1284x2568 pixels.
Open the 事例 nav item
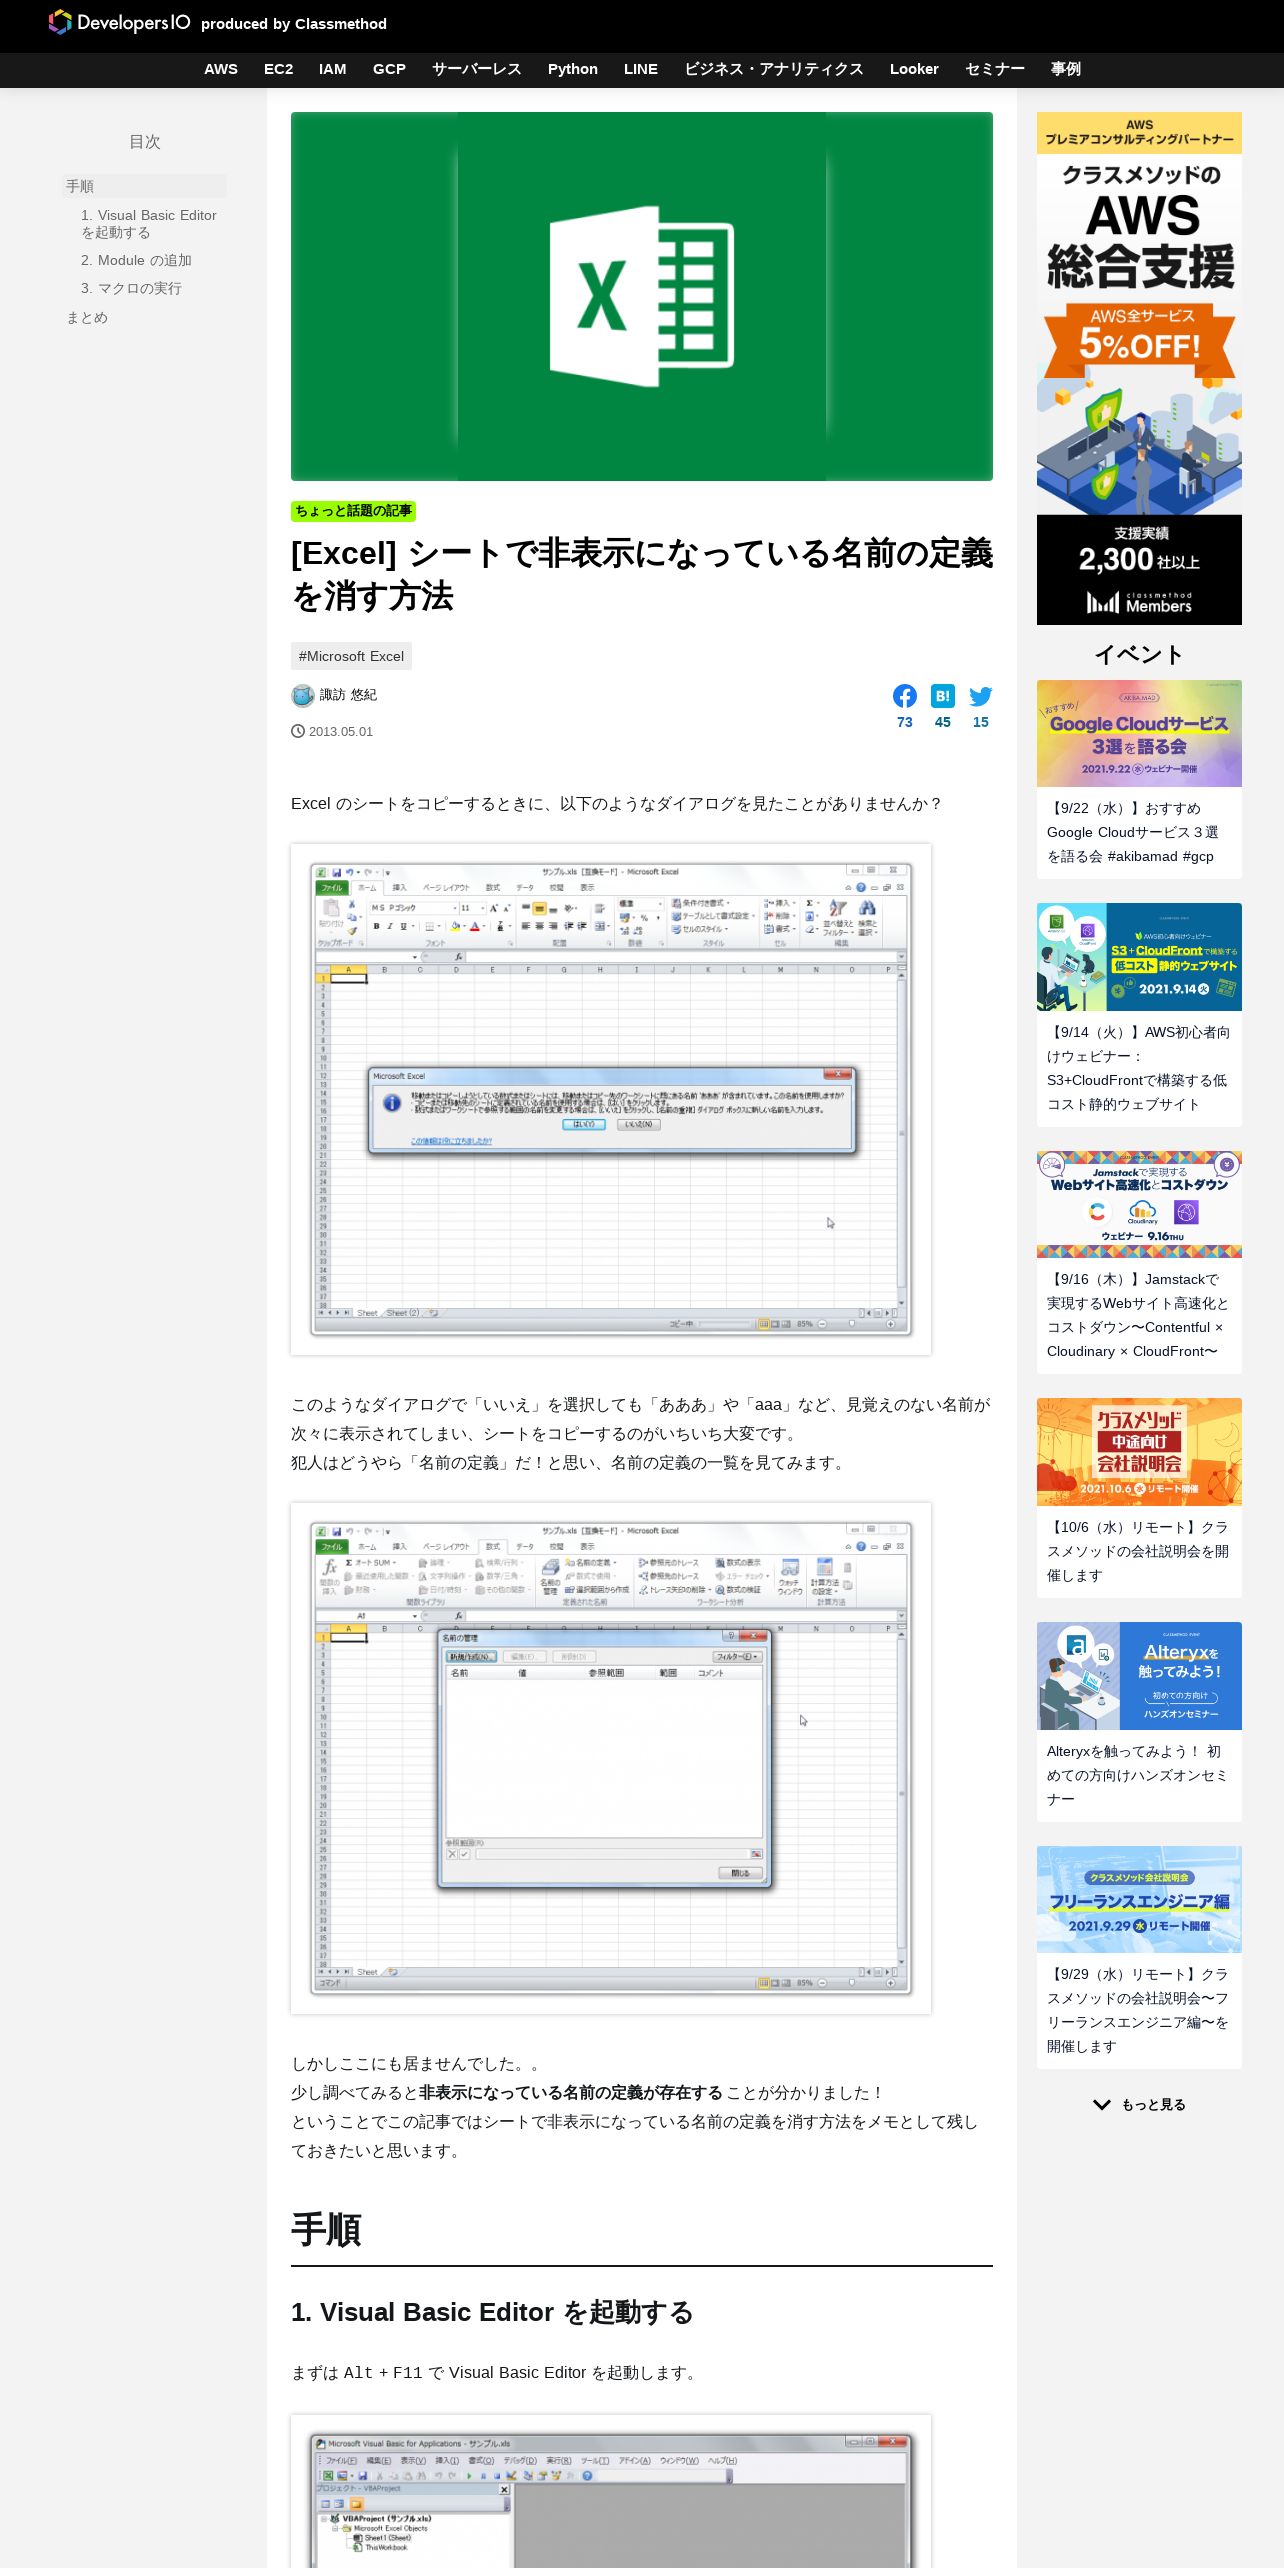tap(1066, 69)
